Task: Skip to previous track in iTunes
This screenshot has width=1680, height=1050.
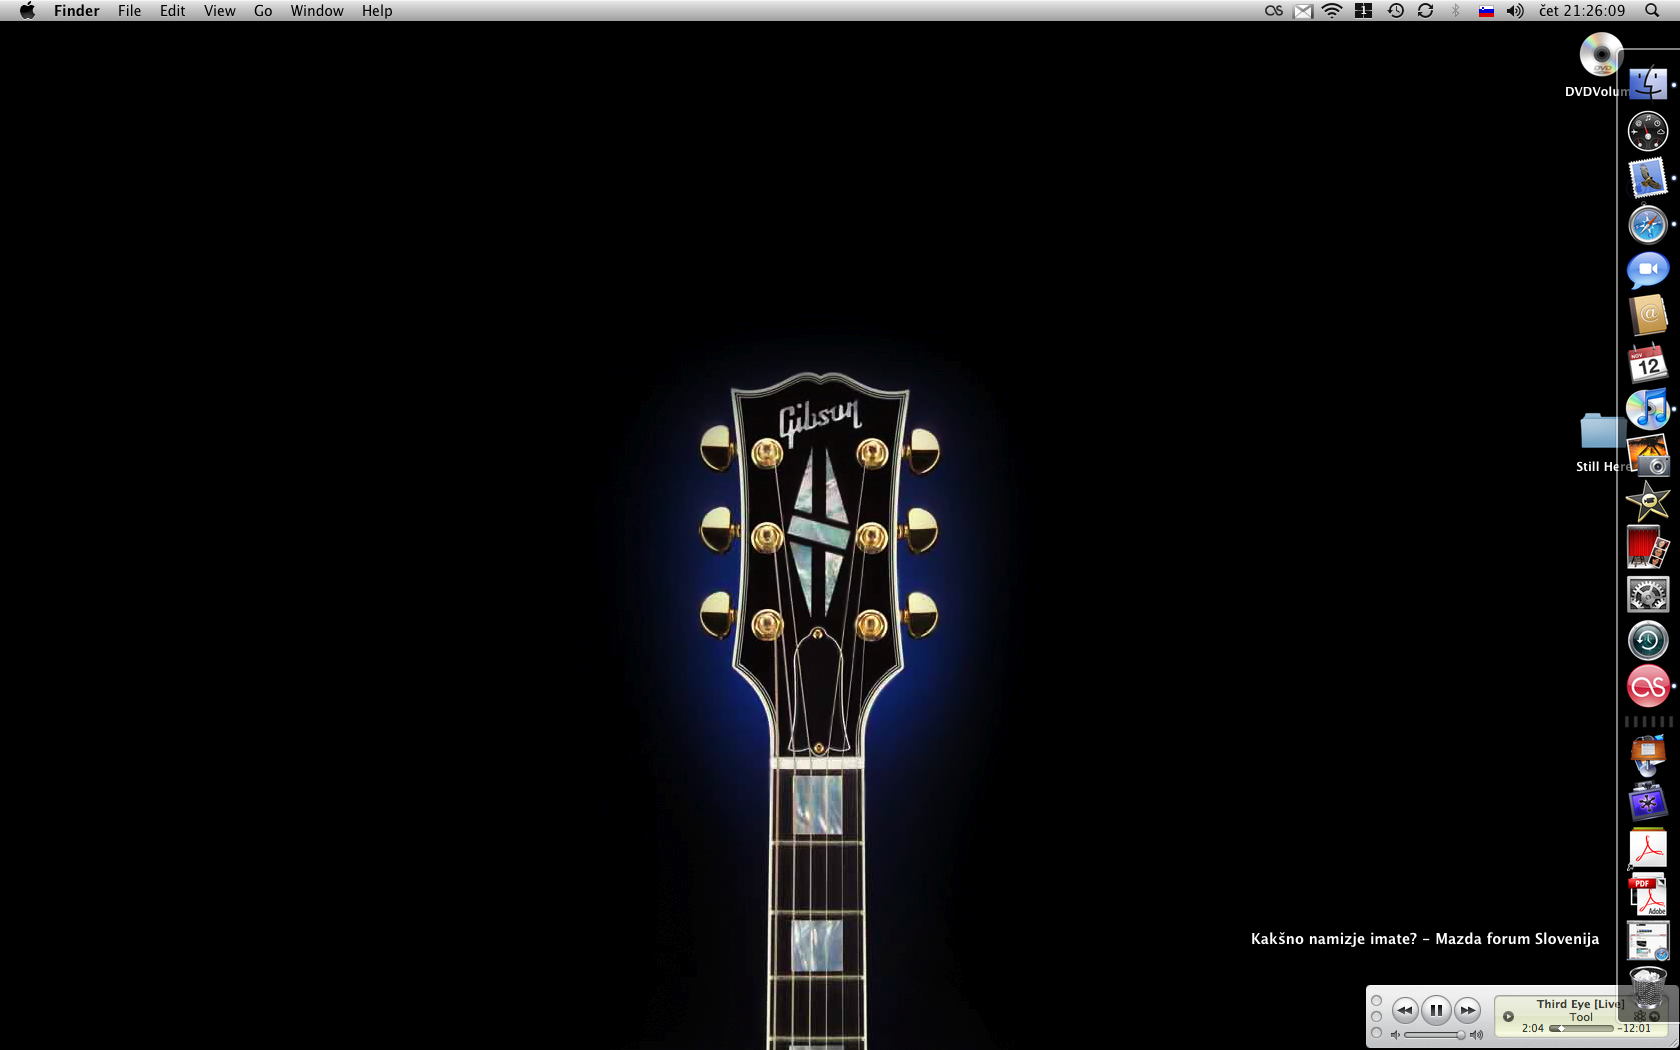Action: click(1405, 1010)
